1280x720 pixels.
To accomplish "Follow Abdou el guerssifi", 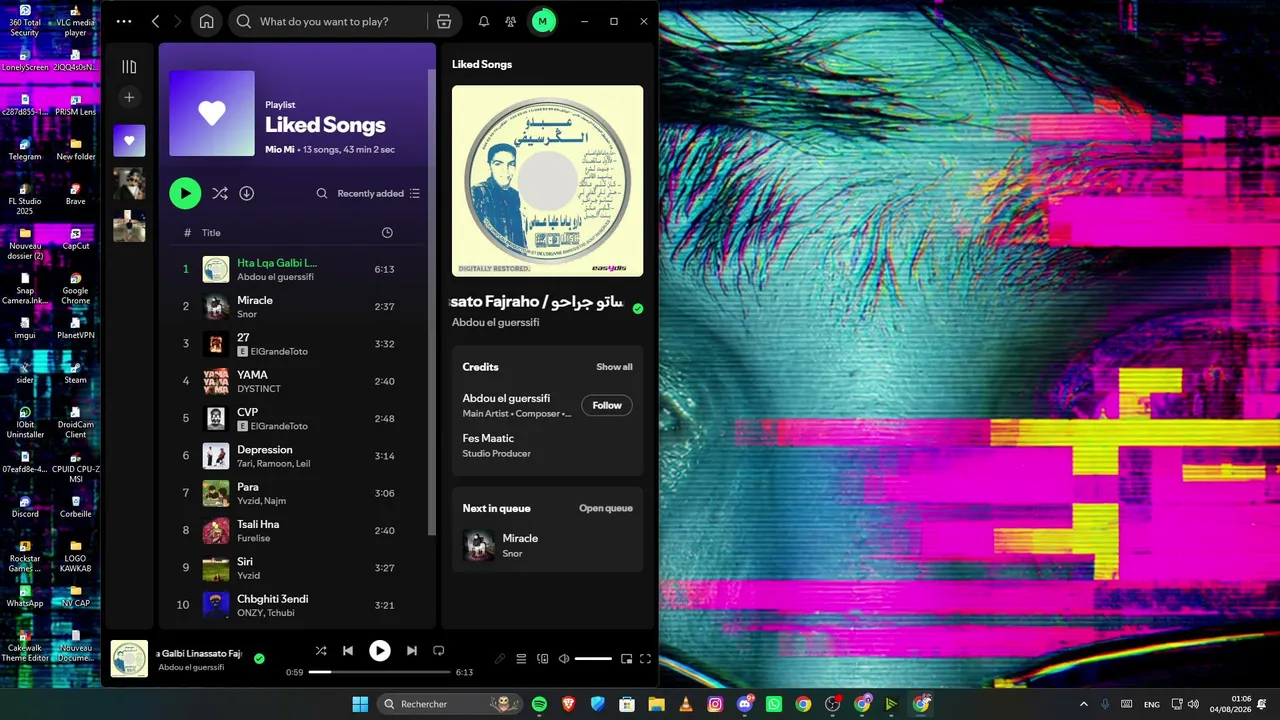I will pyautogui.click(x=607, y=405).
